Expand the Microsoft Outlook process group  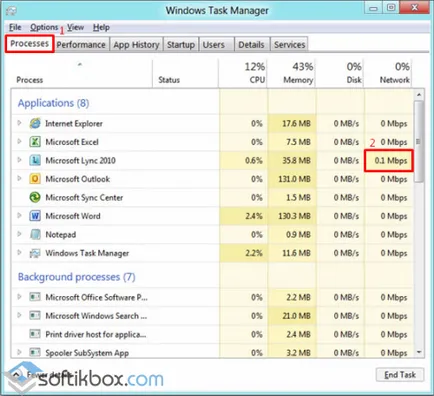[19, 179]
